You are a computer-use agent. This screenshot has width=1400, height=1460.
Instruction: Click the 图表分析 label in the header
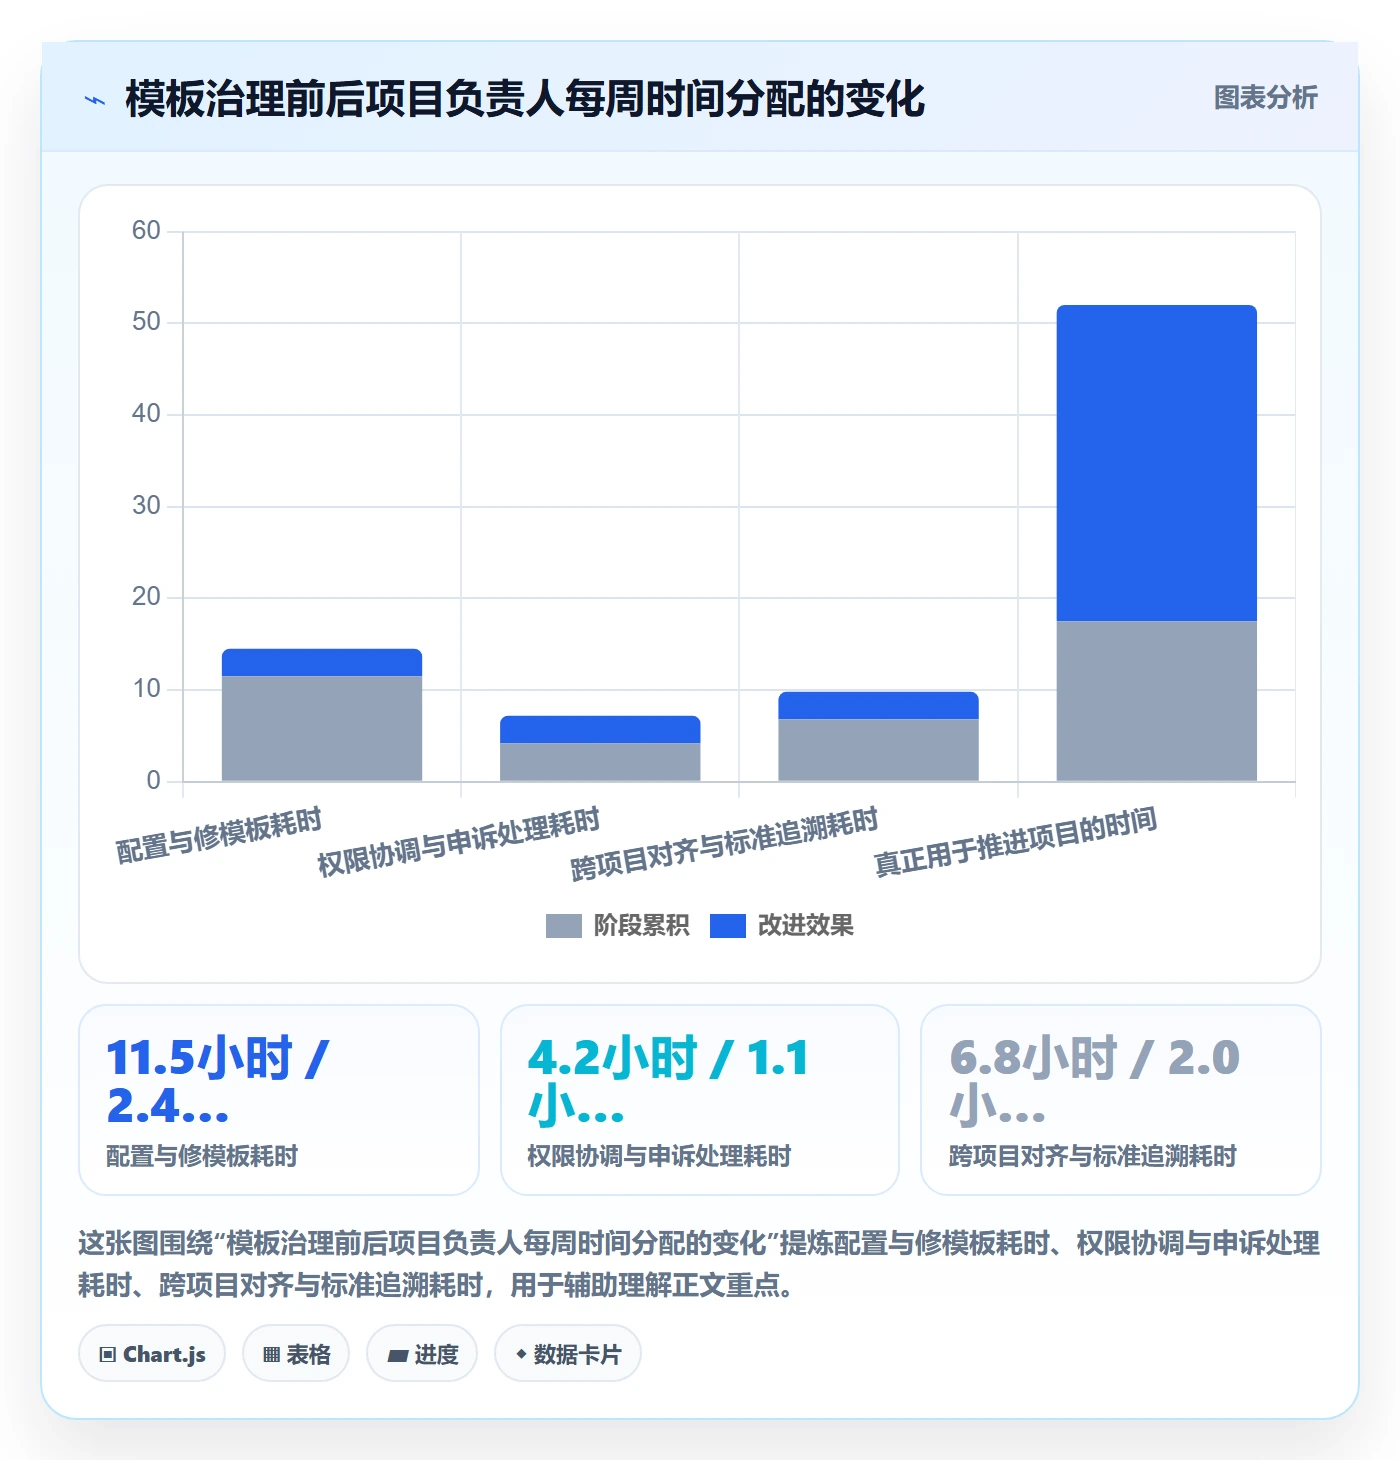(1265, 98)
